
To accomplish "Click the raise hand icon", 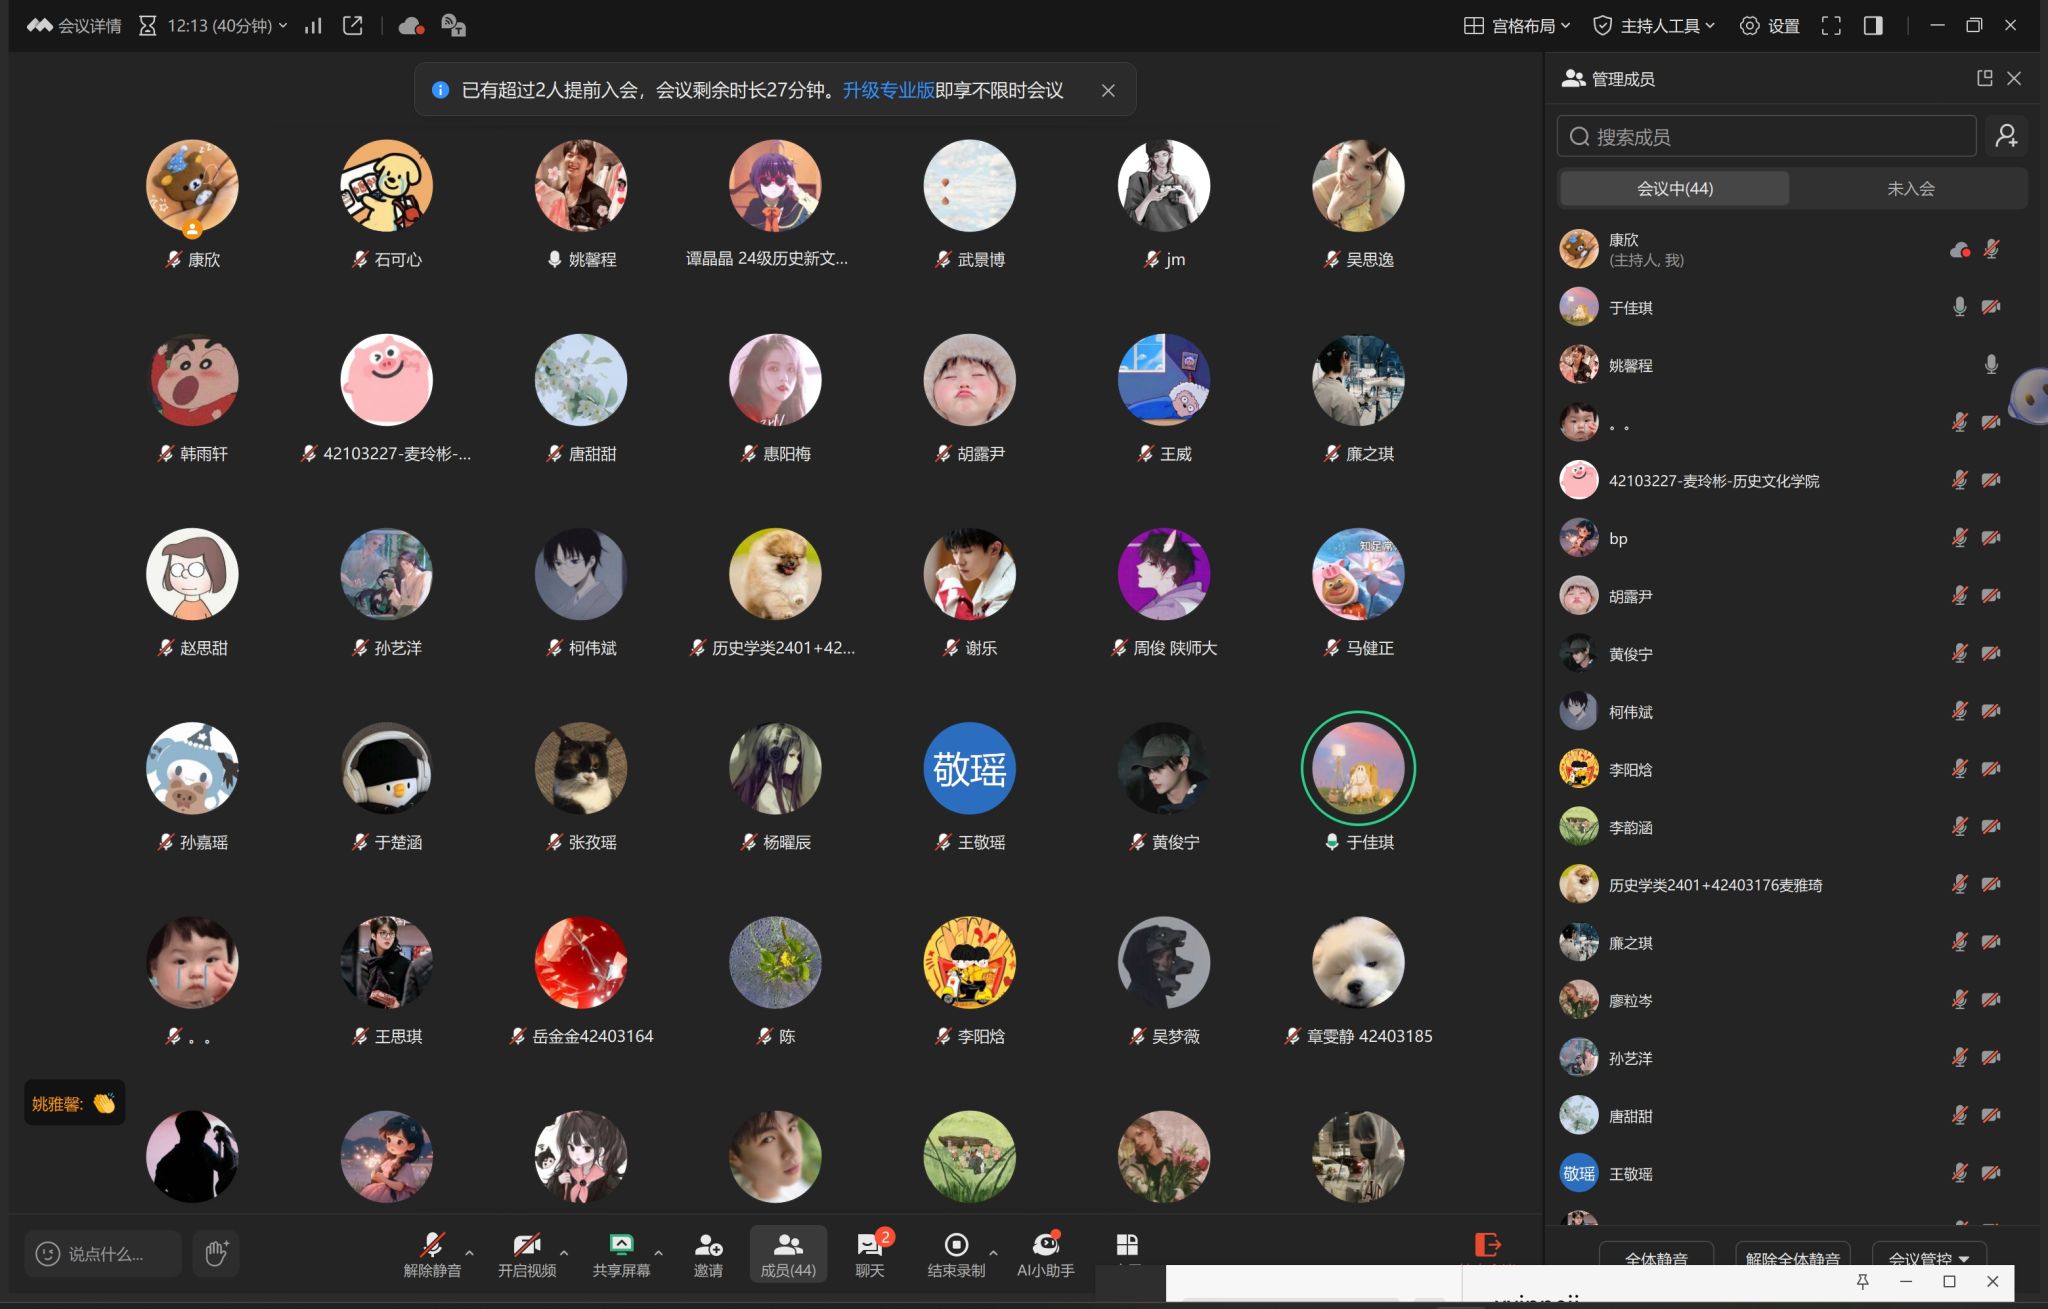I will [x=216, y=1253].
